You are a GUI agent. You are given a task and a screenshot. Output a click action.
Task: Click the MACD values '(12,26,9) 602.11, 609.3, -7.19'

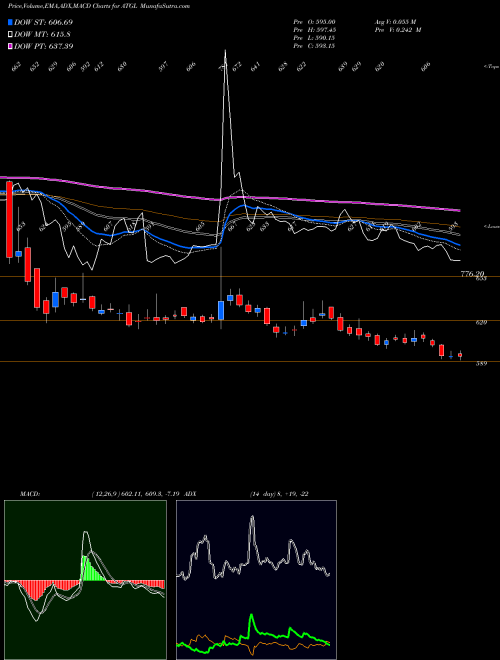pos(135,494)
